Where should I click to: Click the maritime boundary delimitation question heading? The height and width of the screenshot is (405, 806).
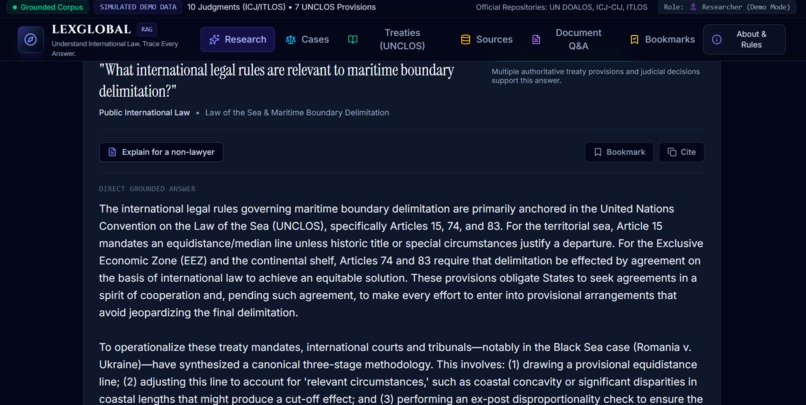277,81
